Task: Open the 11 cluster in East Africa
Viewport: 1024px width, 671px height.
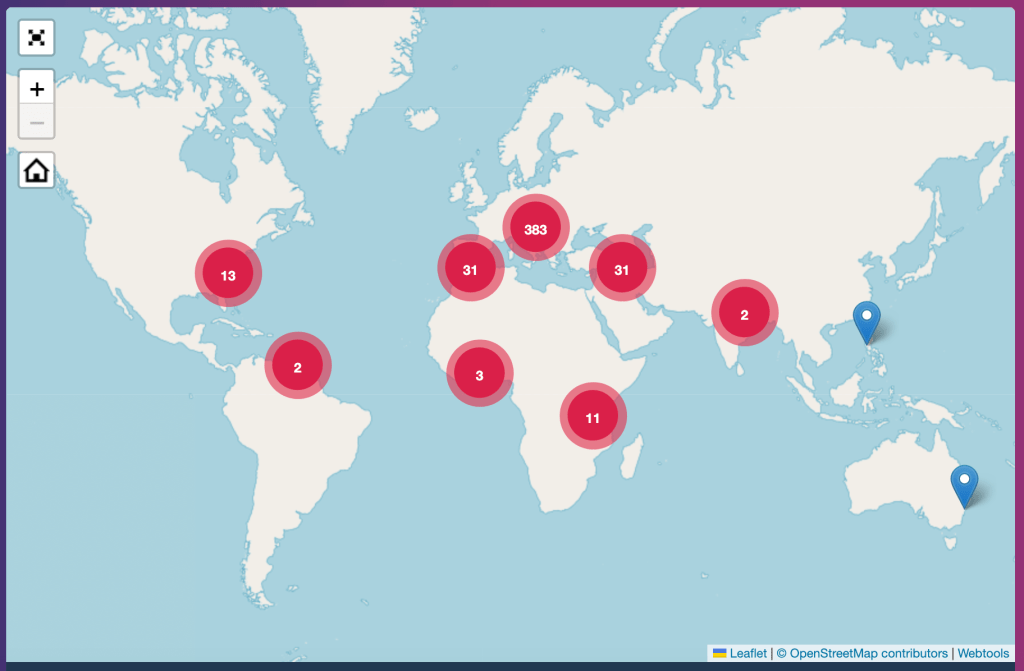Action: 592,417
